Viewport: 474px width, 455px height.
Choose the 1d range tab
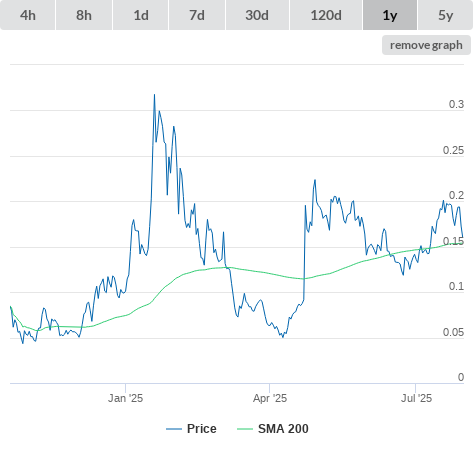[141, 15]
